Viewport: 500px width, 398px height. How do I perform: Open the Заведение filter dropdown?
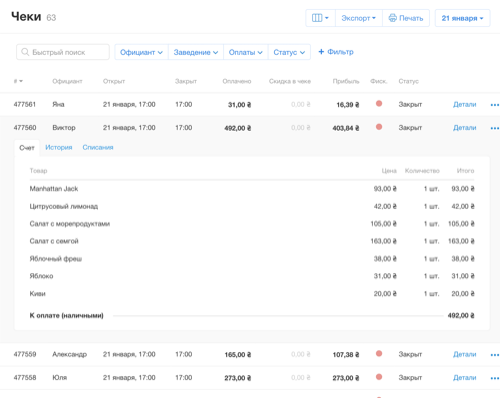[196, 52]
